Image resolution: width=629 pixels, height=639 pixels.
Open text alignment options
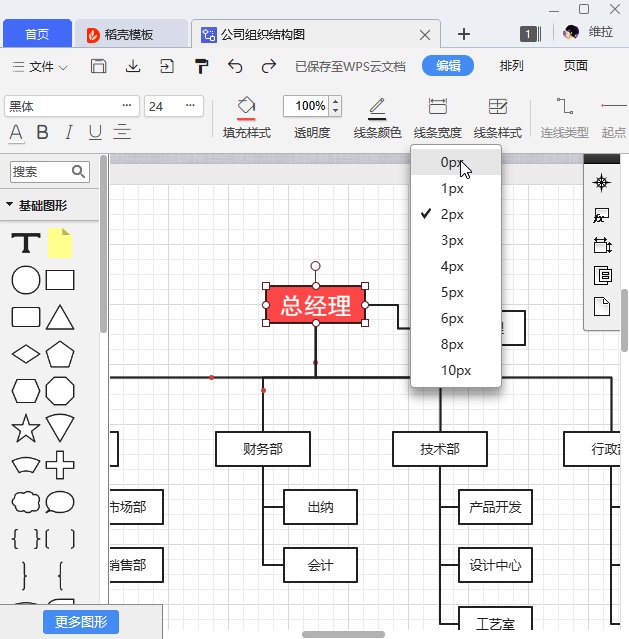click(x=121, y=132)
